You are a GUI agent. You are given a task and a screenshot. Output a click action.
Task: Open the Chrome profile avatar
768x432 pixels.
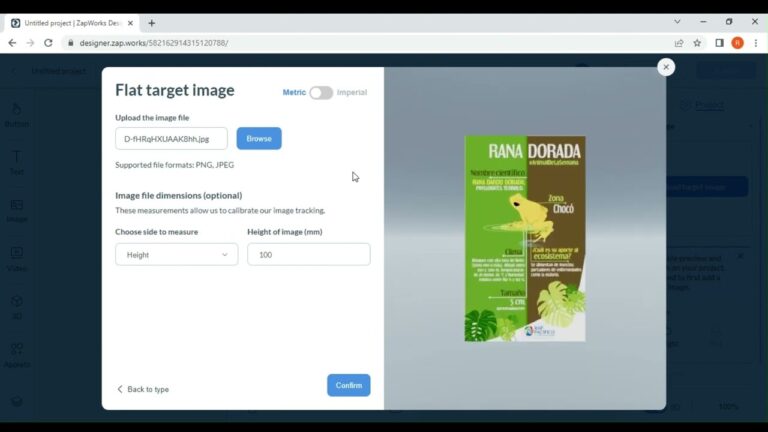coord(737,43)
